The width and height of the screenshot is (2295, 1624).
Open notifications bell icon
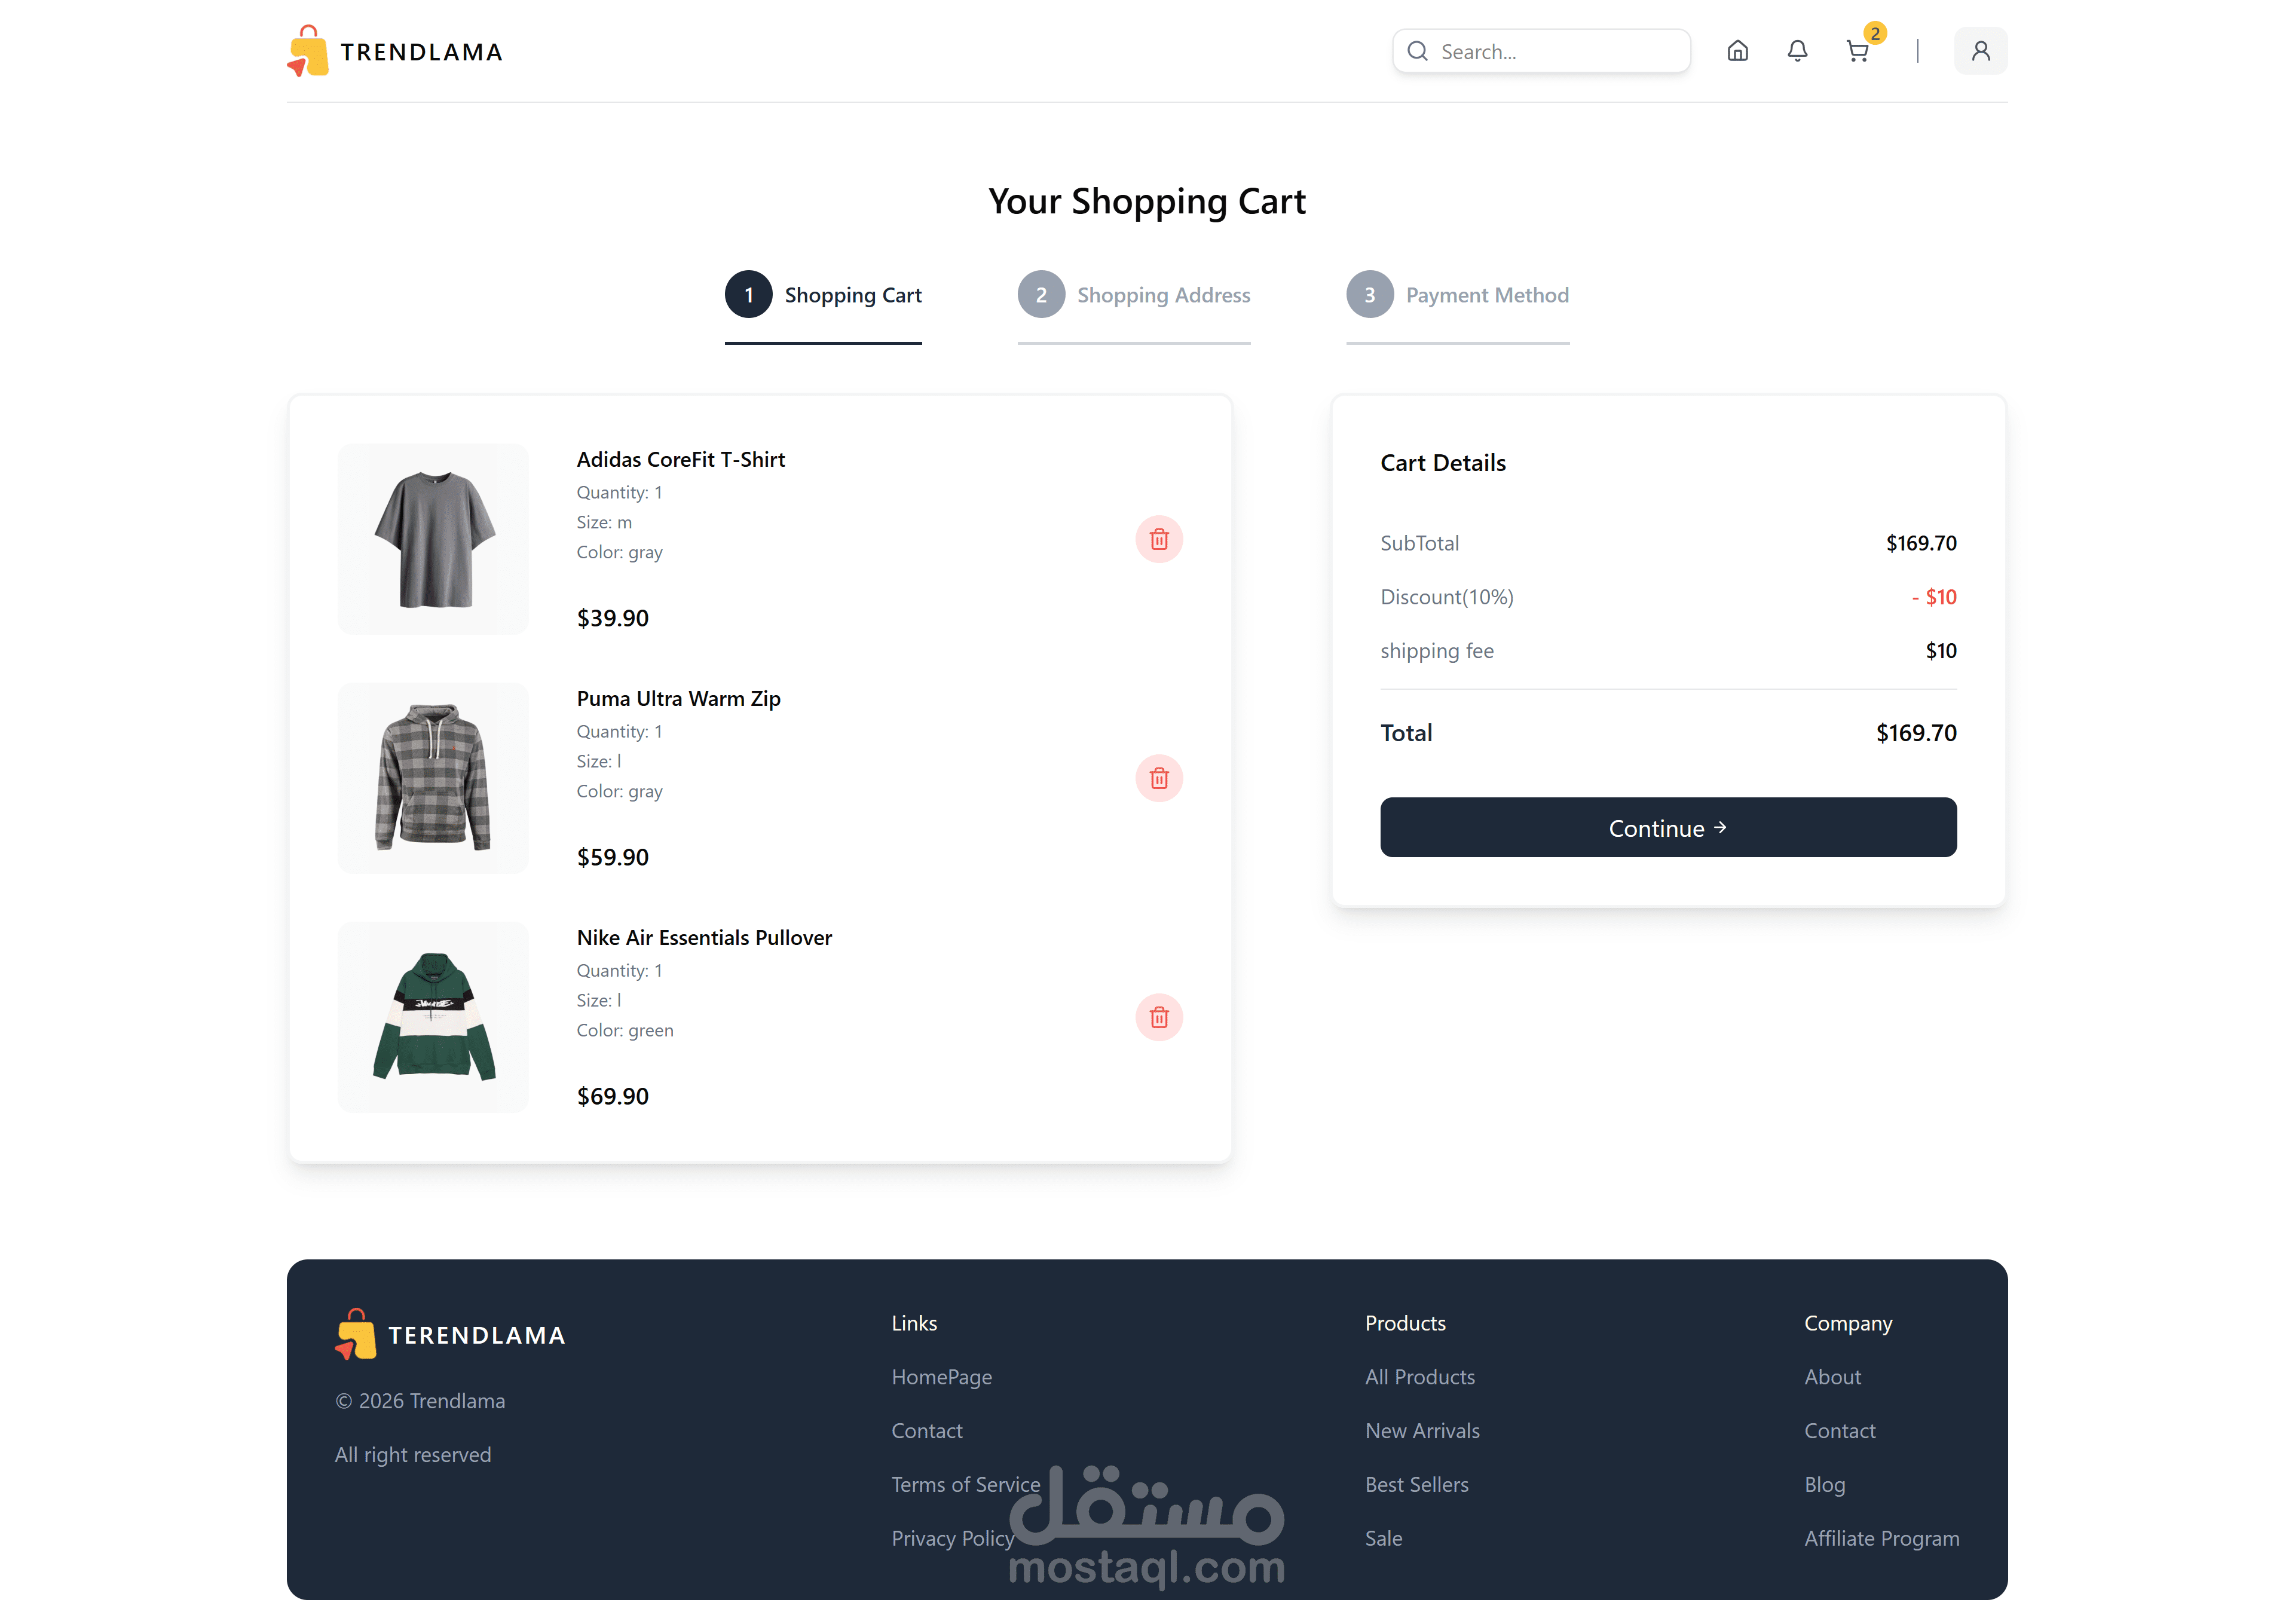click(x=1797, y=51)
